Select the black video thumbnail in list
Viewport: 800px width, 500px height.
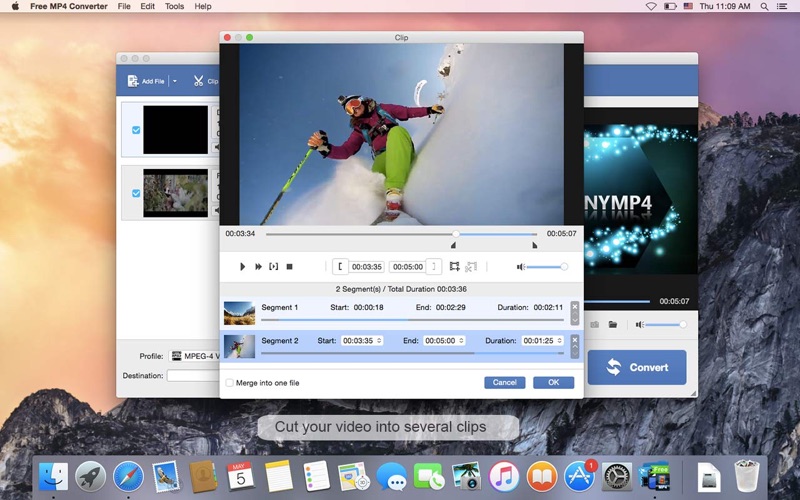click(176, 130)
